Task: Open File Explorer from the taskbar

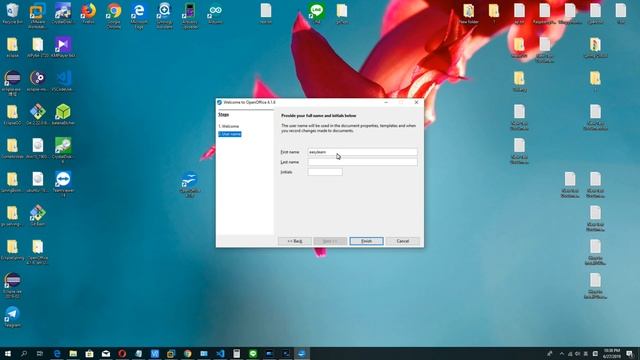Action: point(73,353)
